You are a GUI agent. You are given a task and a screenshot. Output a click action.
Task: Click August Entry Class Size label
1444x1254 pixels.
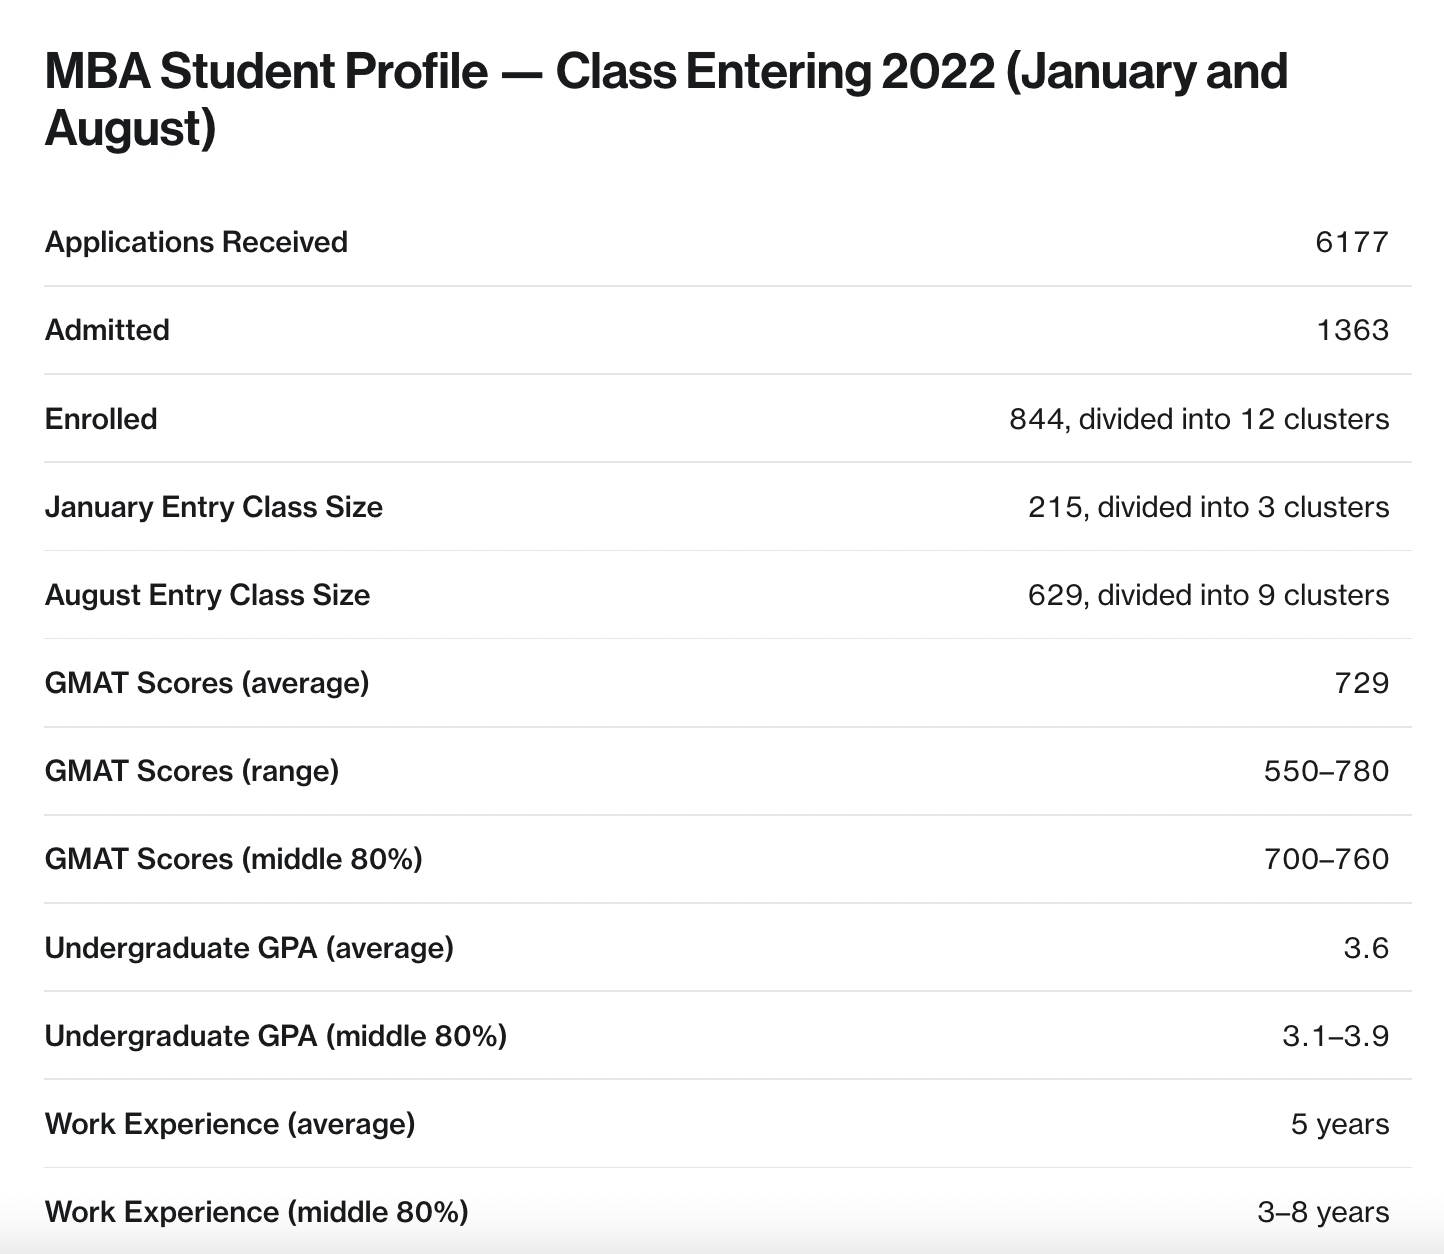click(207, 594)
